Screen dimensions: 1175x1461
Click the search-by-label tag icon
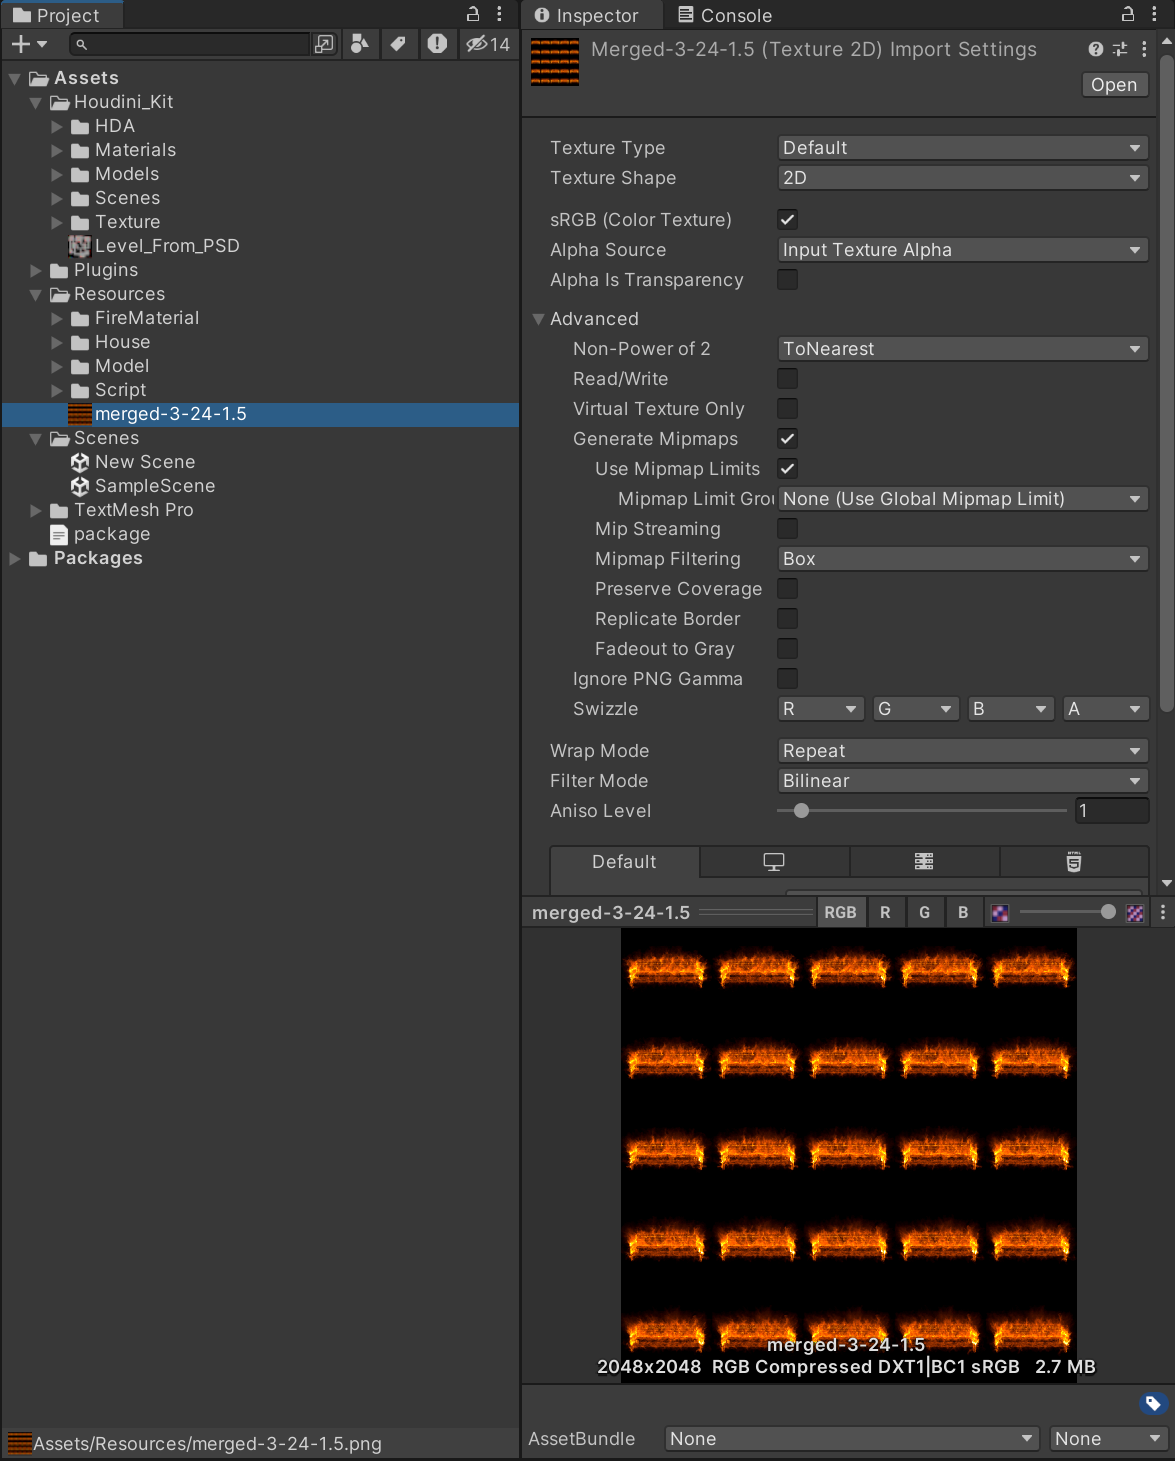point(399,44)
